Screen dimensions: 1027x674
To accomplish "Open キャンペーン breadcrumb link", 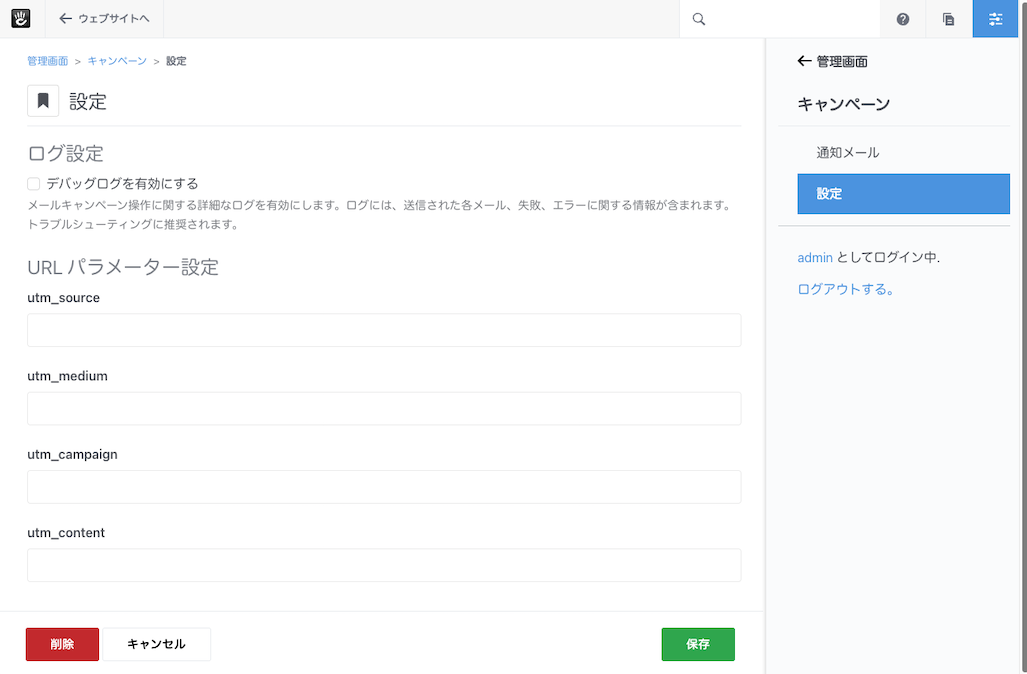I will [x=117, y=61].
